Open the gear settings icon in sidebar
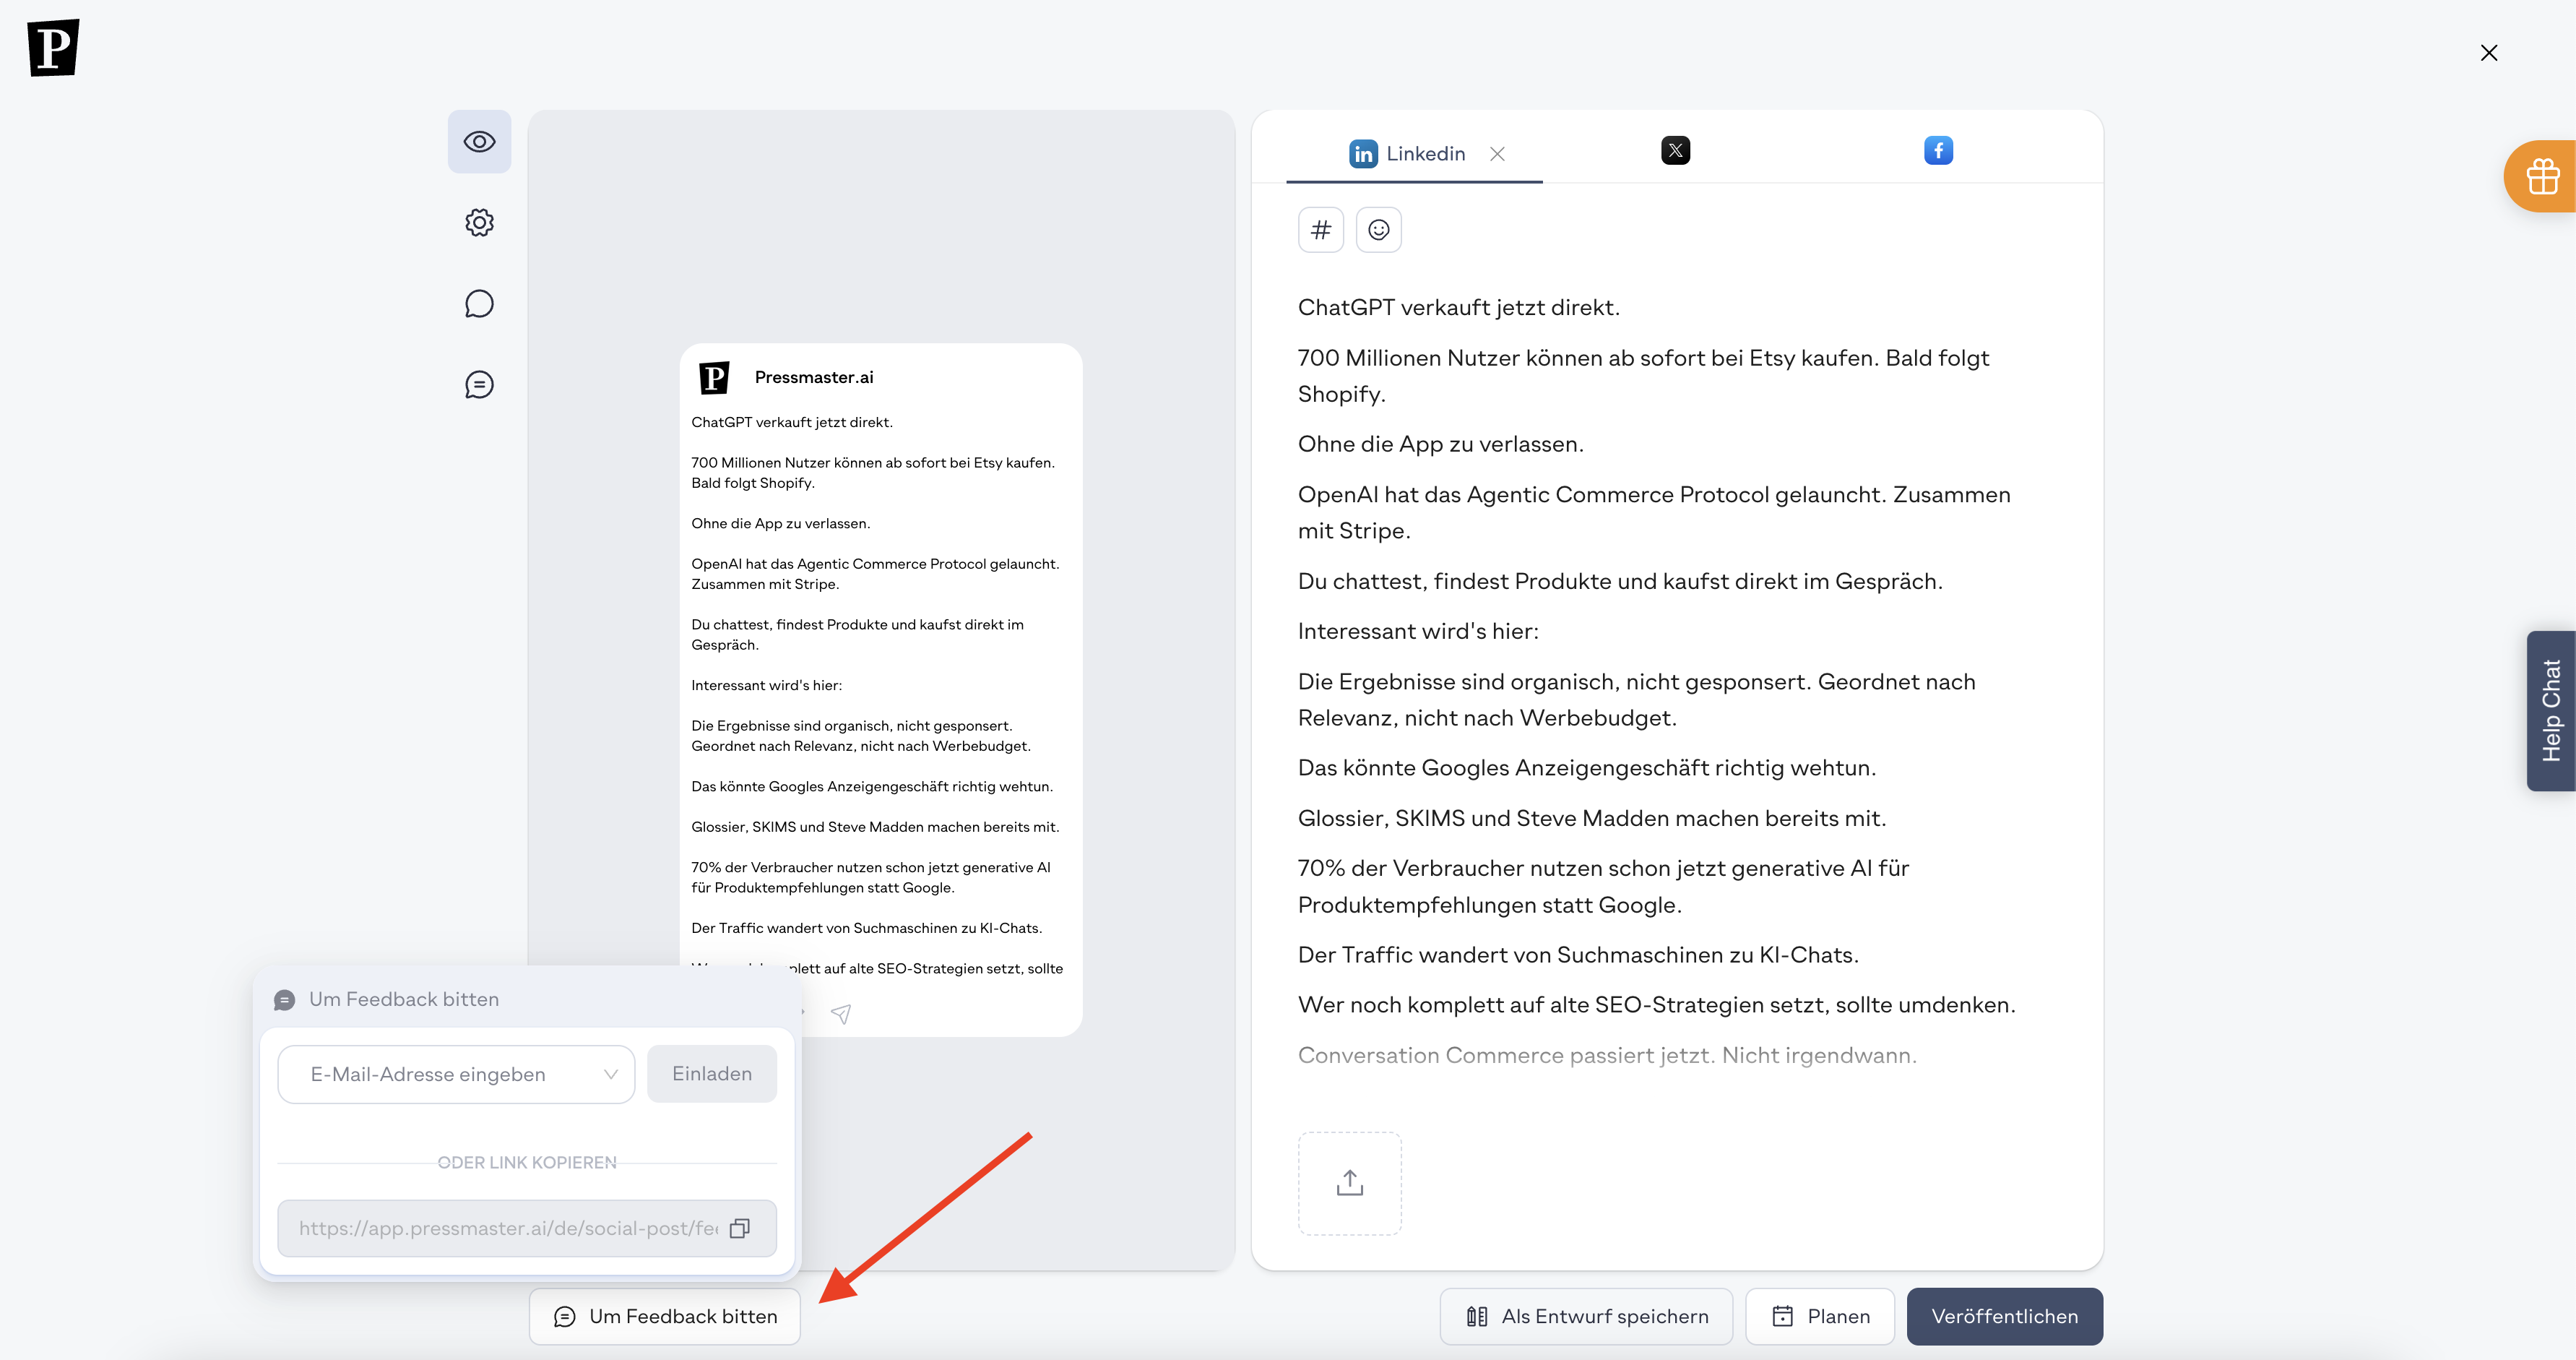 coord(479,223)
